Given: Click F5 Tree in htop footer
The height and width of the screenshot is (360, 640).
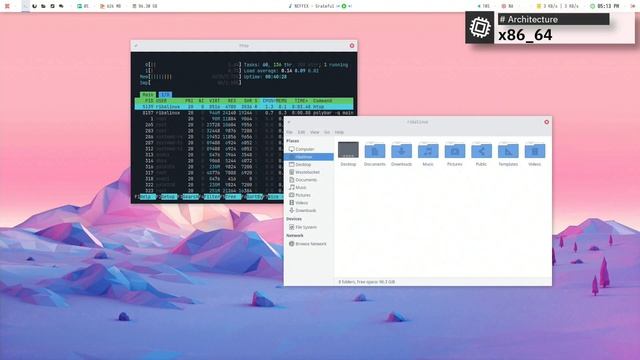Looking at the screenshot, I should (x=232, y=197).
